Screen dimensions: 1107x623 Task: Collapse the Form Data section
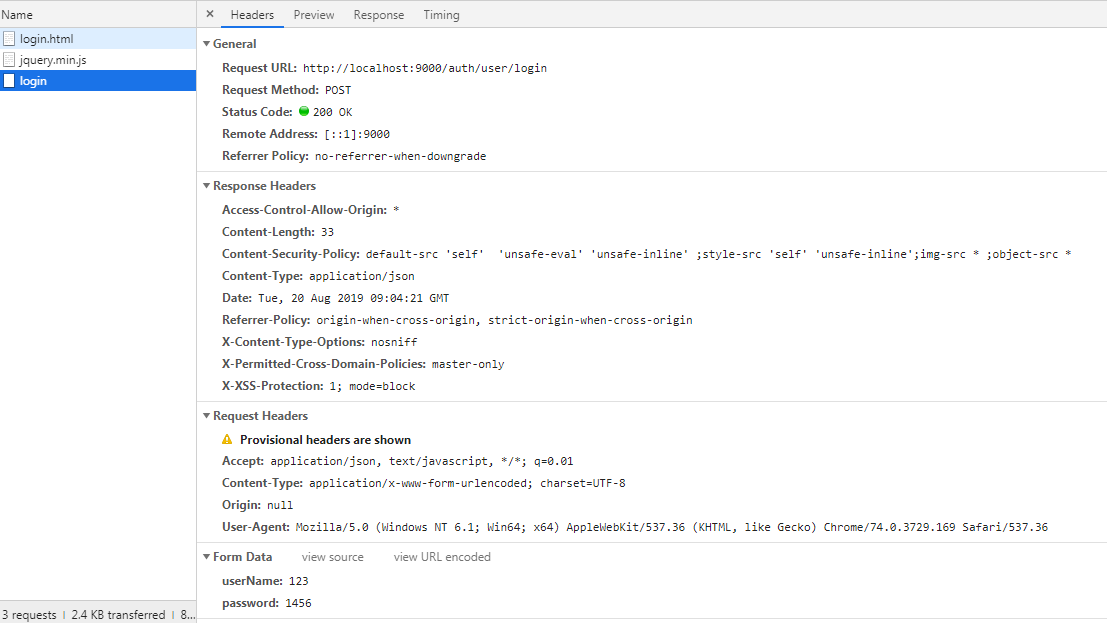tap(207, 556)
